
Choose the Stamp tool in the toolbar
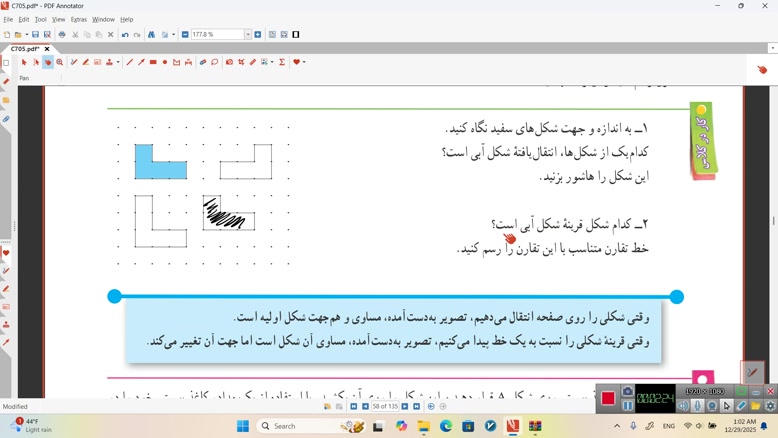pos(110,62)
